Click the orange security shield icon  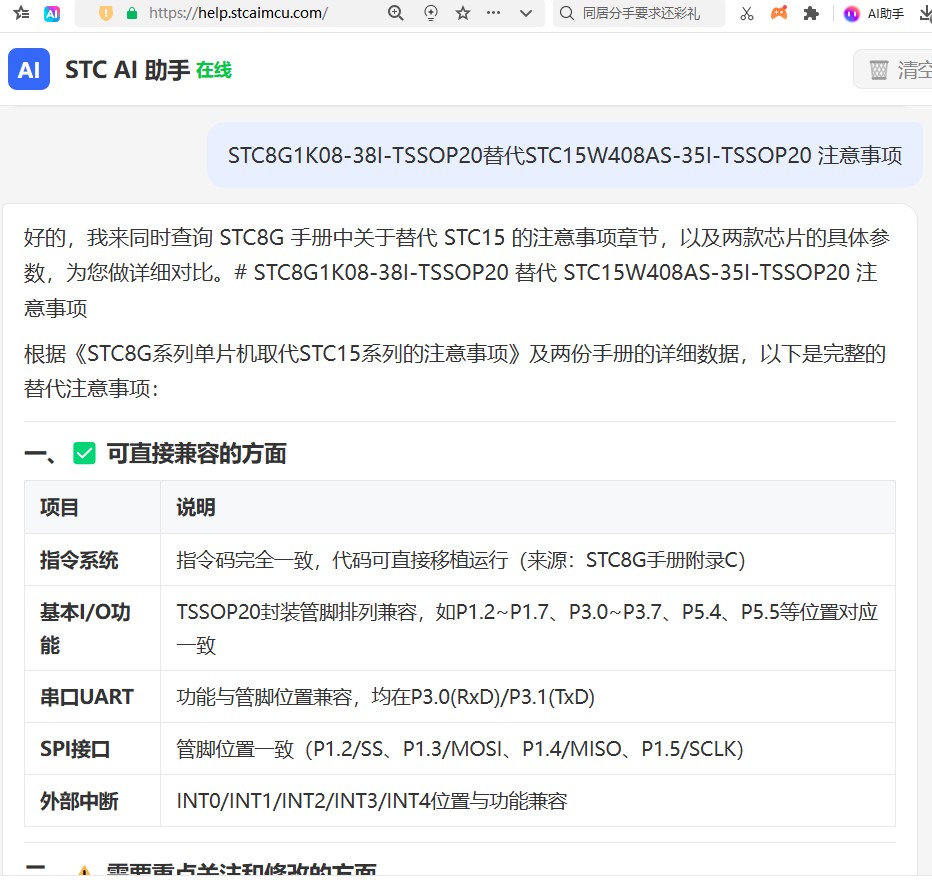(106, 13)
